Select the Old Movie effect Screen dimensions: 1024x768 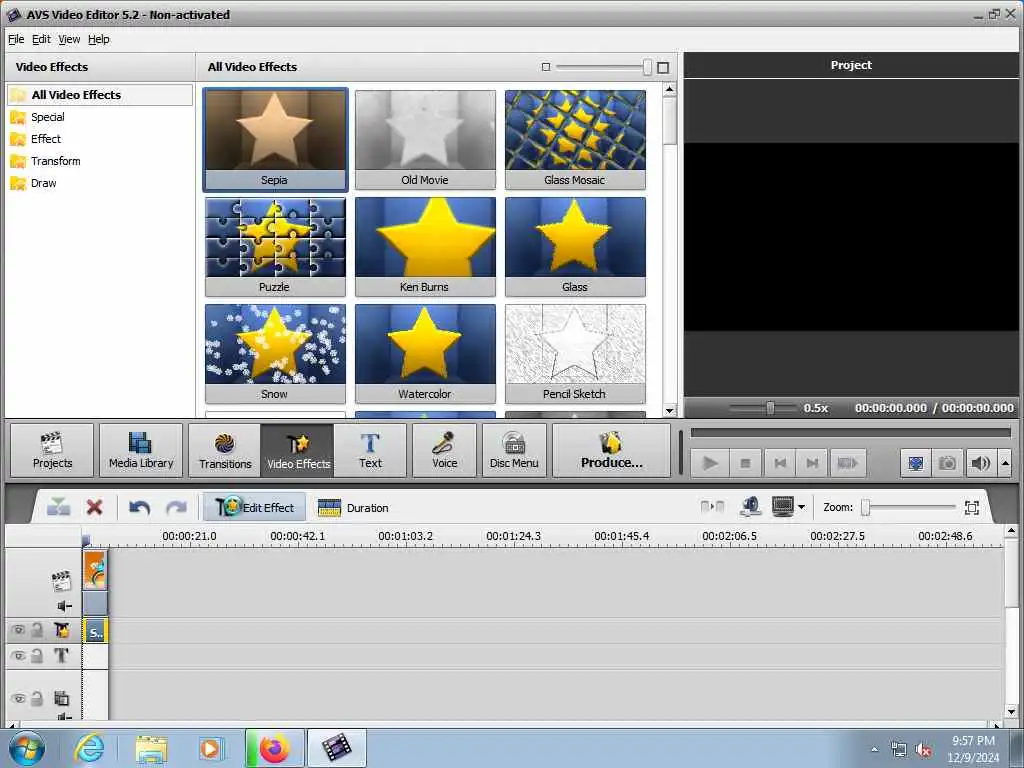425,139
